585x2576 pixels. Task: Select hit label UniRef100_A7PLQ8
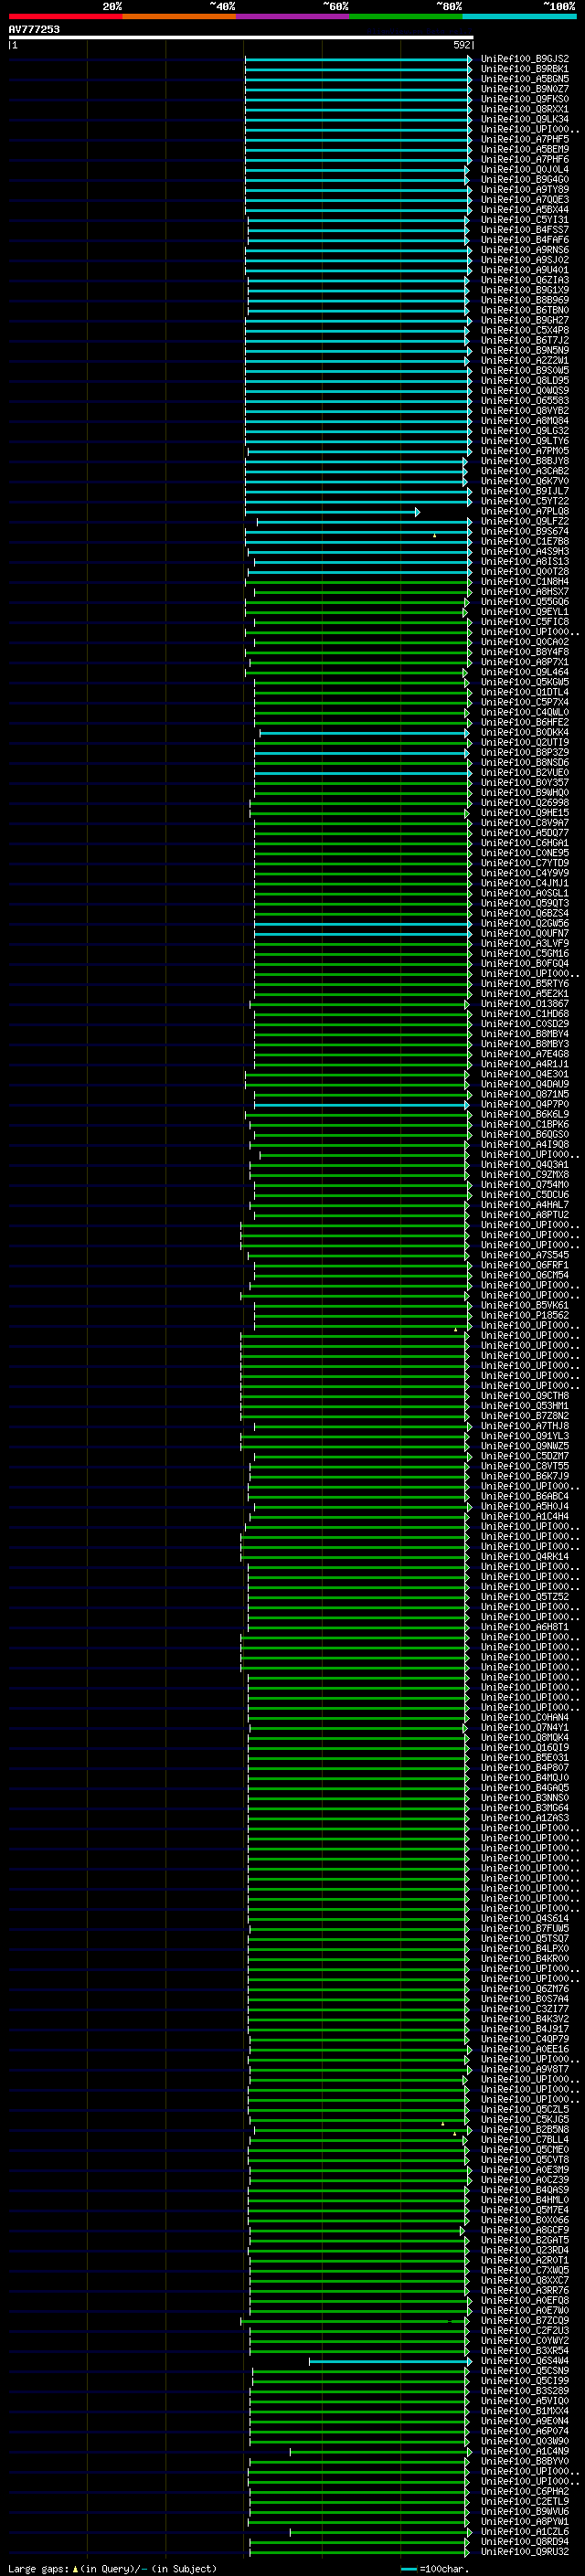pyautogui.click(x=525, y=511)
